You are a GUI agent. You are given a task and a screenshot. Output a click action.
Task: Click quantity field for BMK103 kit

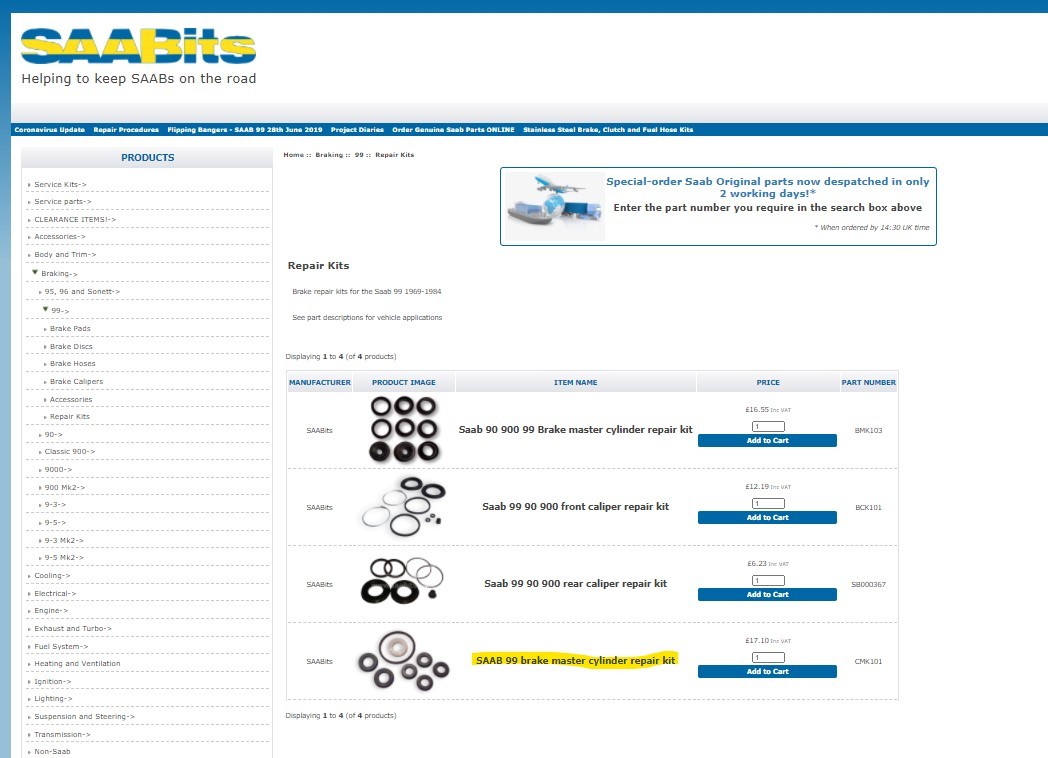point(768,426)
